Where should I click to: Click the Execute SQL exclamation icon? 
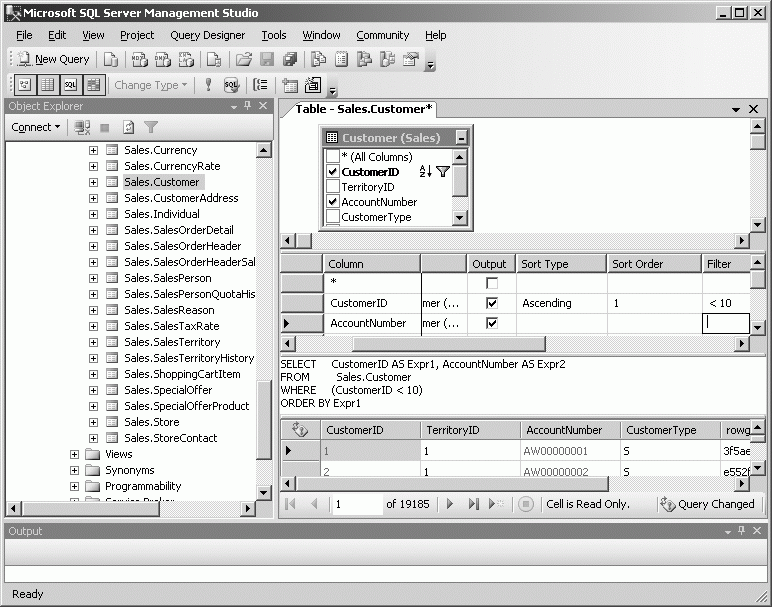coord(208,85)
